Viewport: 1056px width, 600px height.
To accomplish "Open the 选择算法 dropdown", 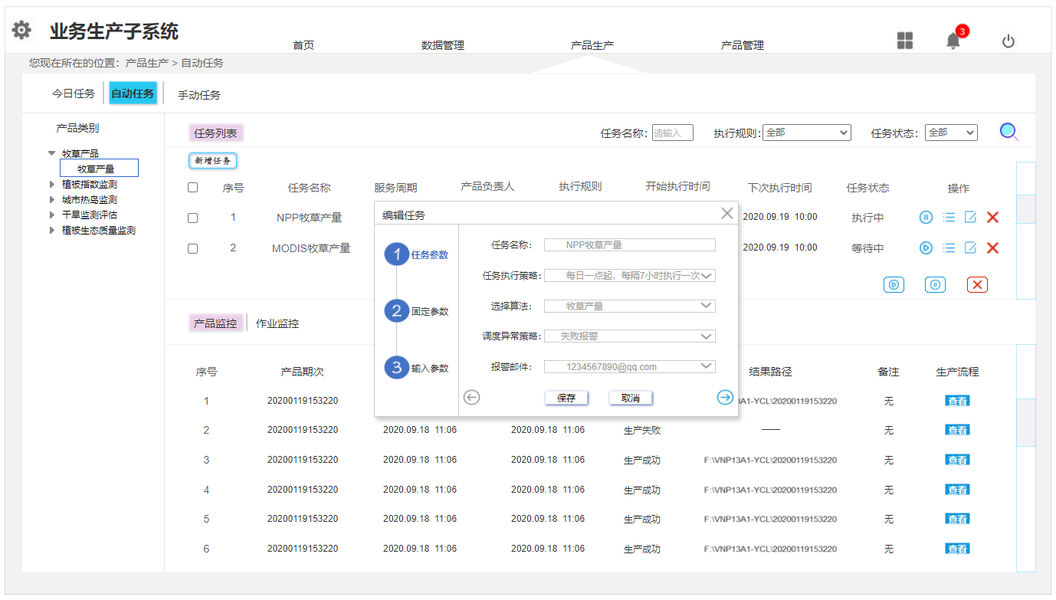I will (x=630, y=306).
